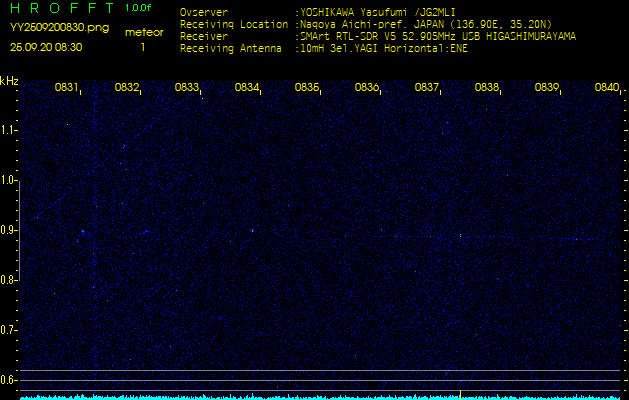Click the 0837 time tick label
Viewport: 629px width, 400px height.
click(x=427, y=88)
